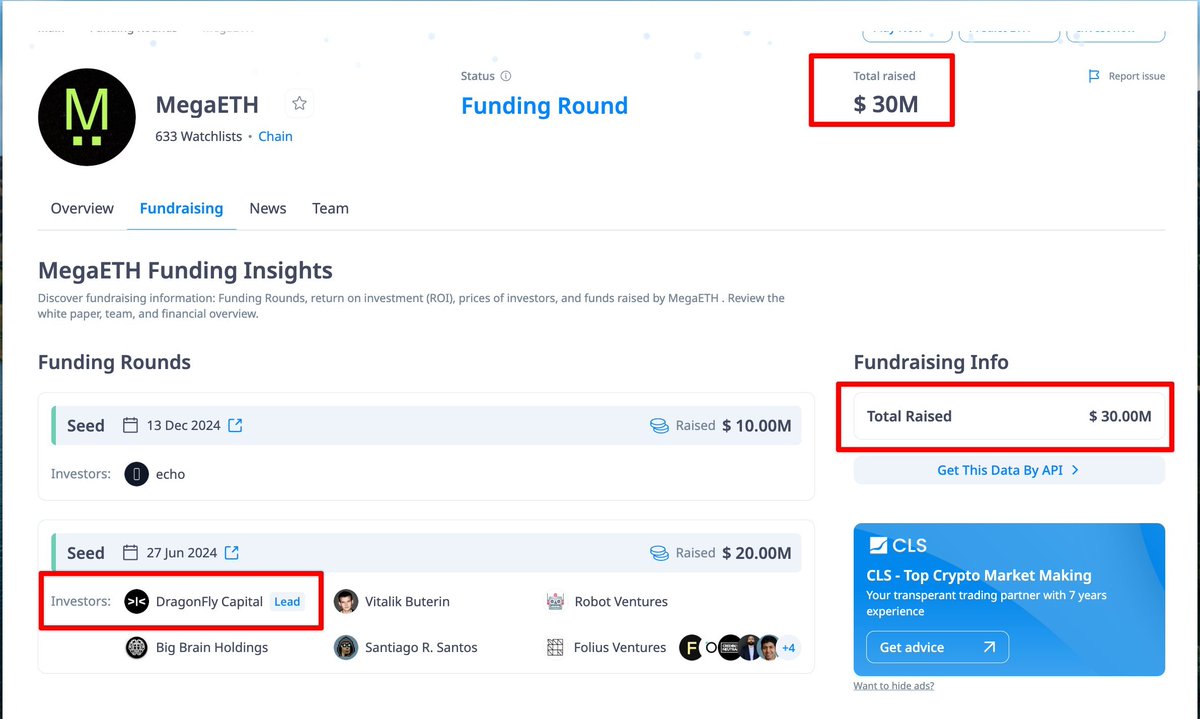Click the yellow F investor avatar

click(x=691, y=647)
